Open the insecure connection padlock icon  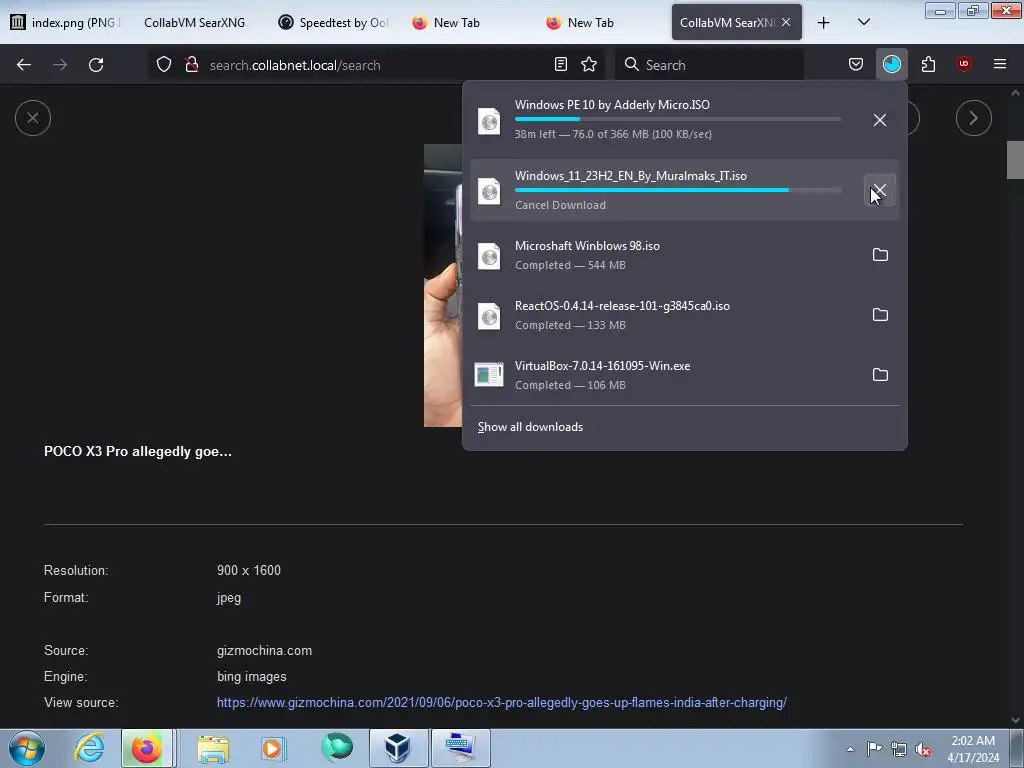click(191, 65)
